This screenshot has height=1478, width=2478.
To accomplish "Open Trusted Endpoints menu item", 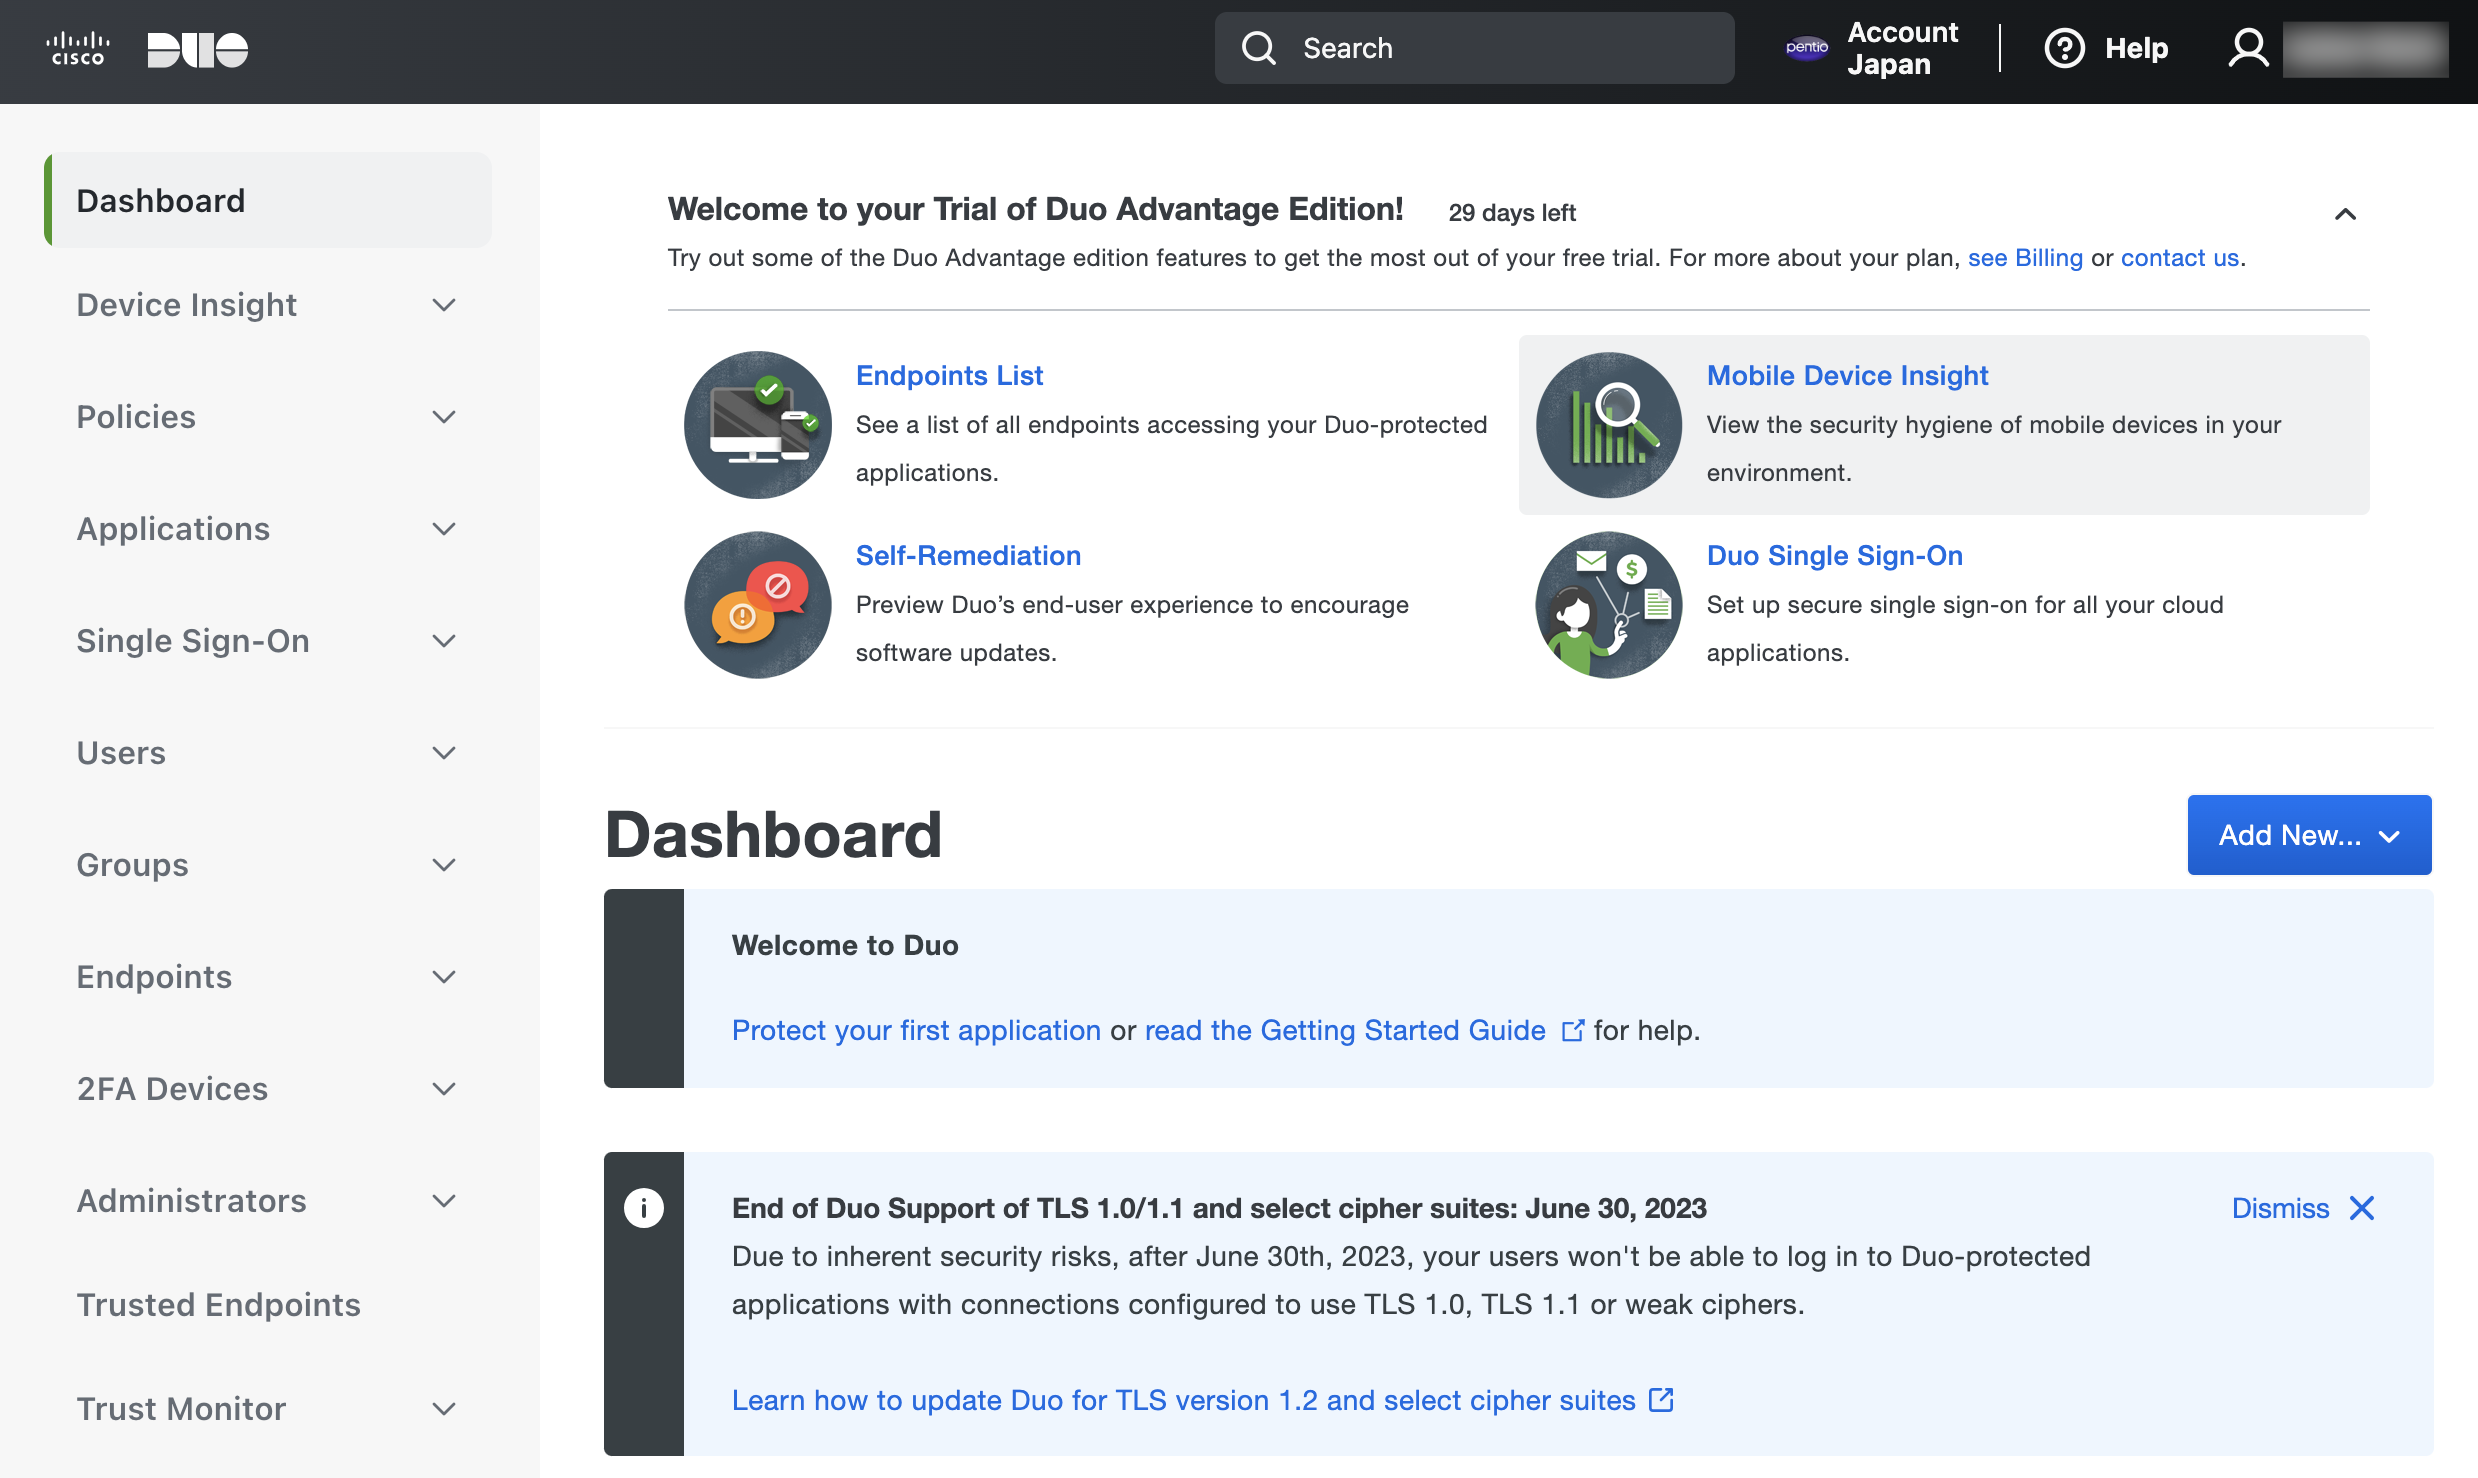I will (218, 1305).
